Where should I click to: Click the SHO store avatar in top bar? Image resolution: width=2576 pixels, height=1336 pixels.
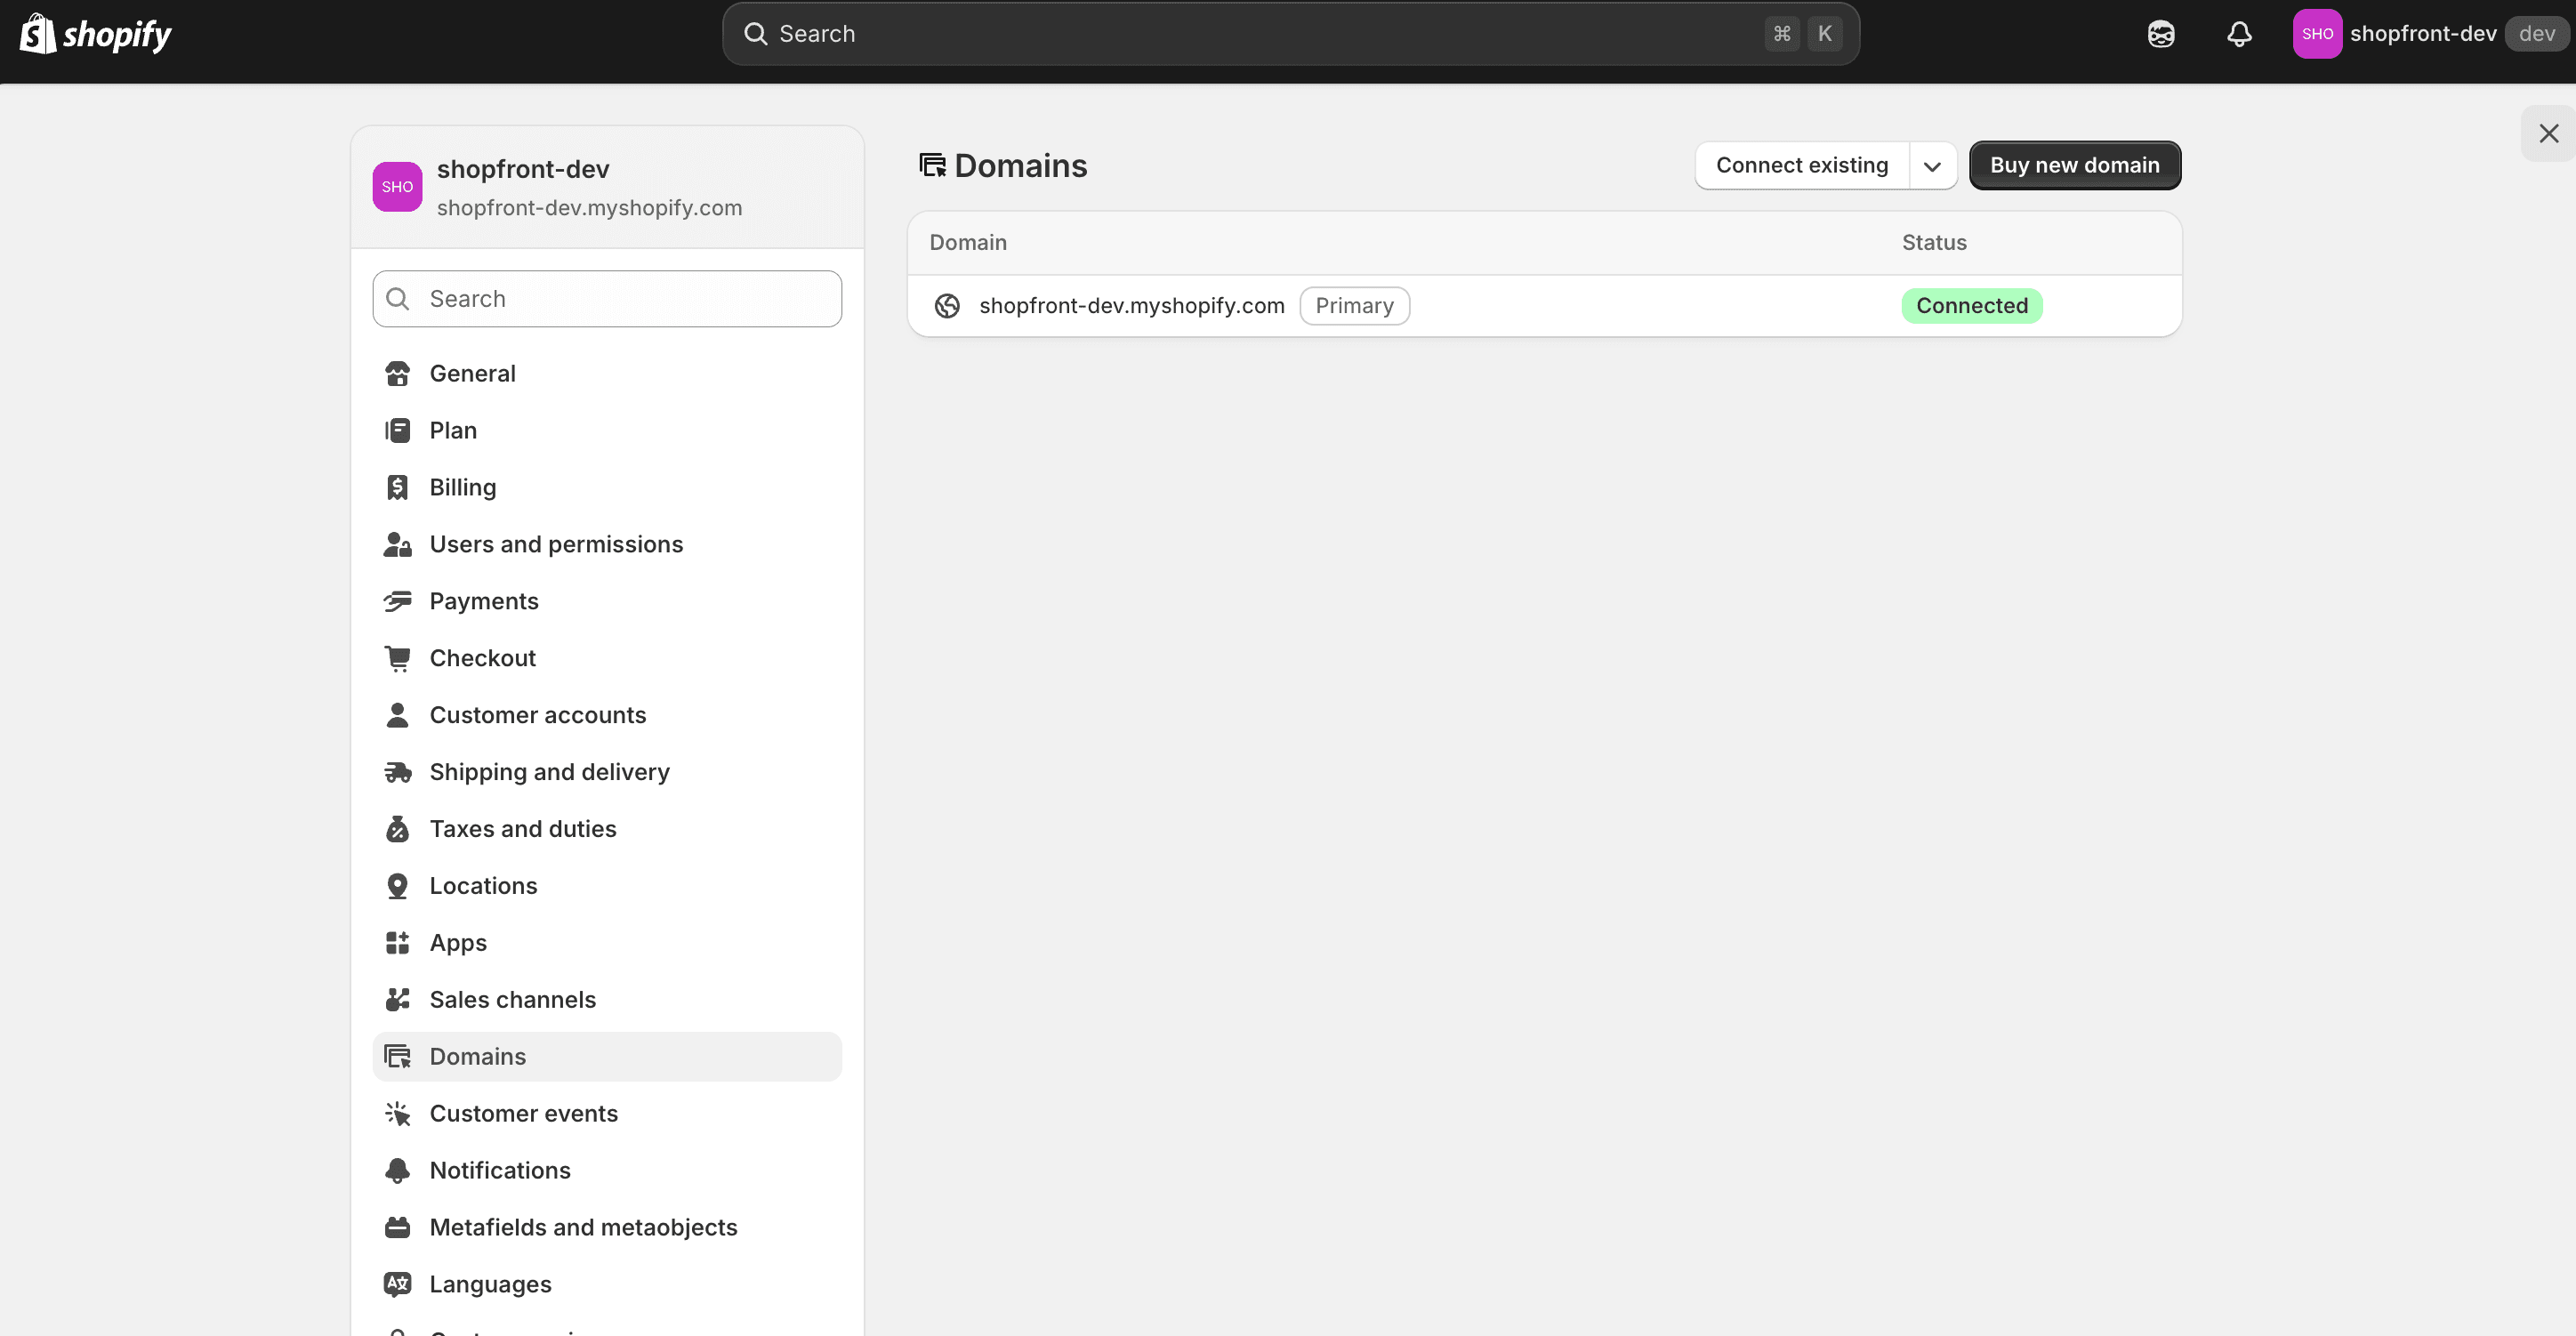[2317, 34]
